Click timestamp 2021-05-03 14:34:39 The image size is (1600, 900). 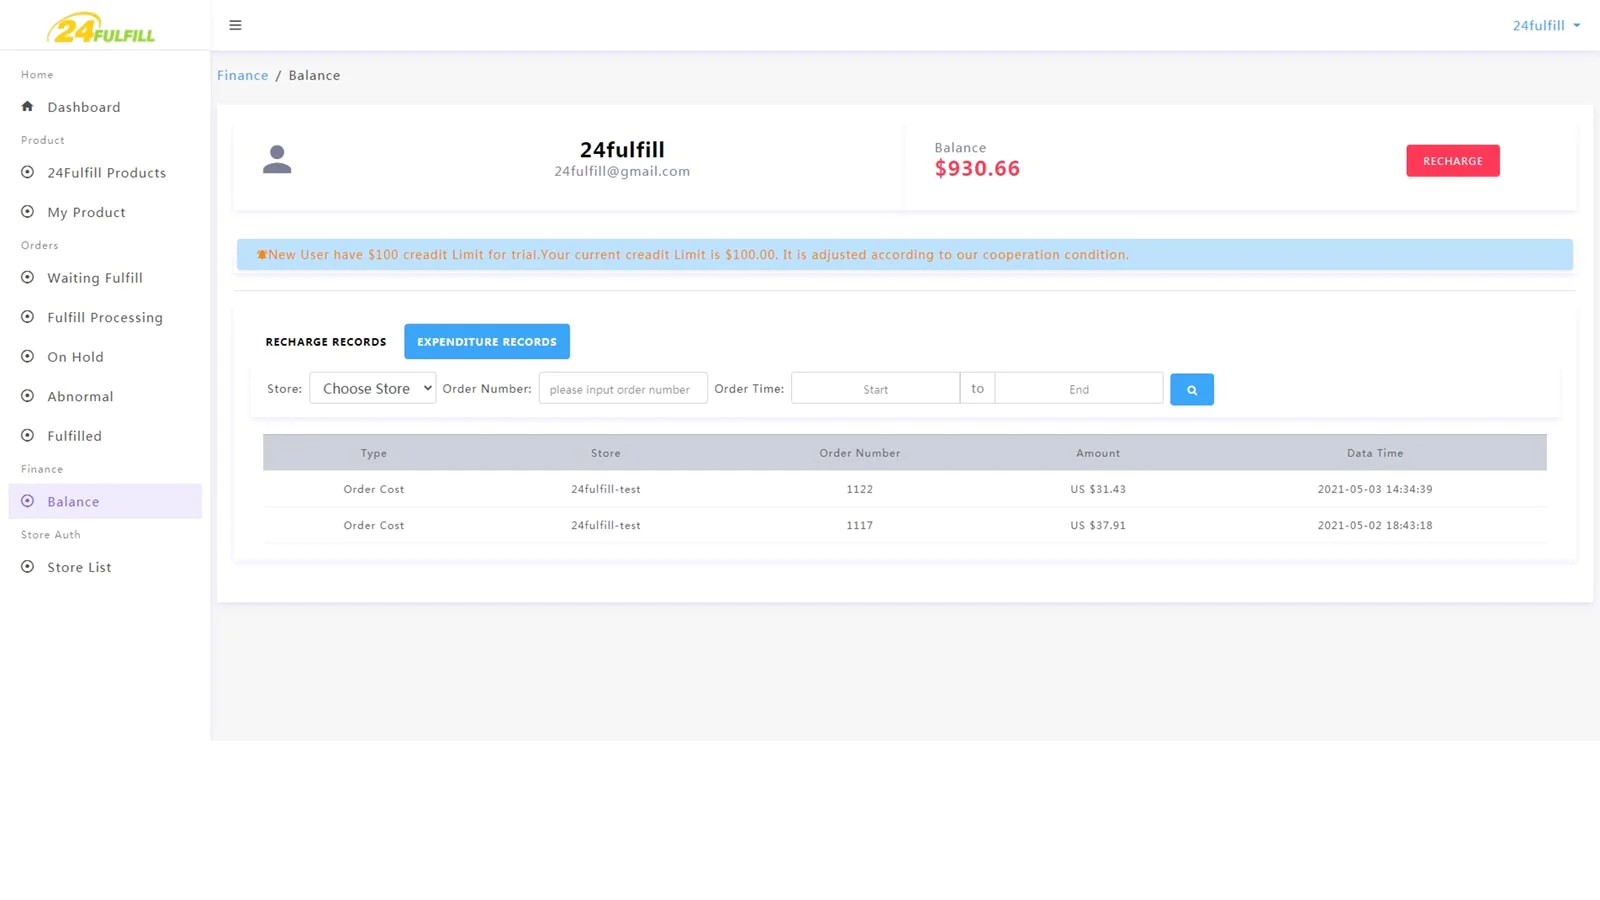(1375, 489)
